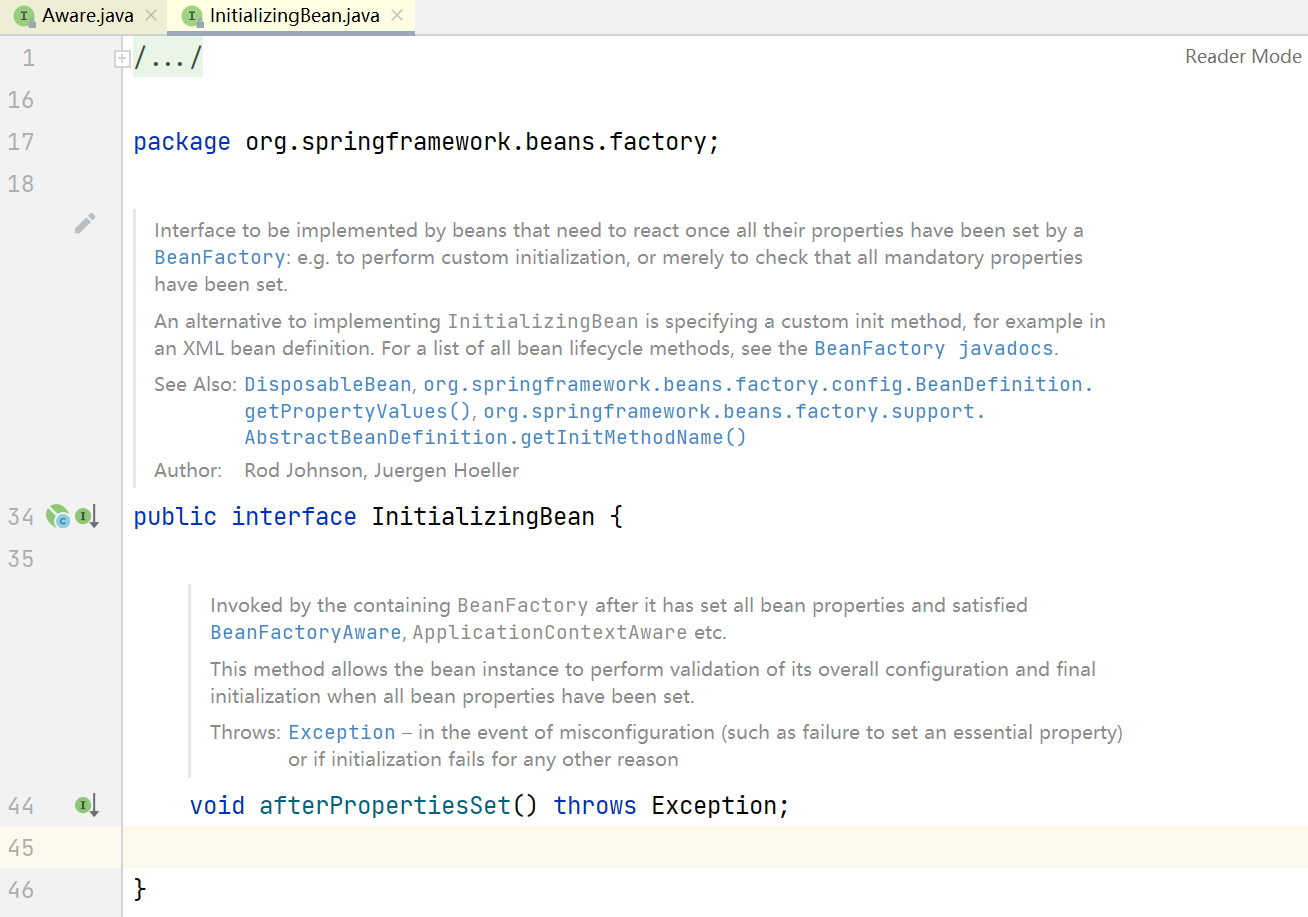The image size is (1308, 917).
Task: Open the BeanFactory link in the interface doc
Action: coord(220,257)
